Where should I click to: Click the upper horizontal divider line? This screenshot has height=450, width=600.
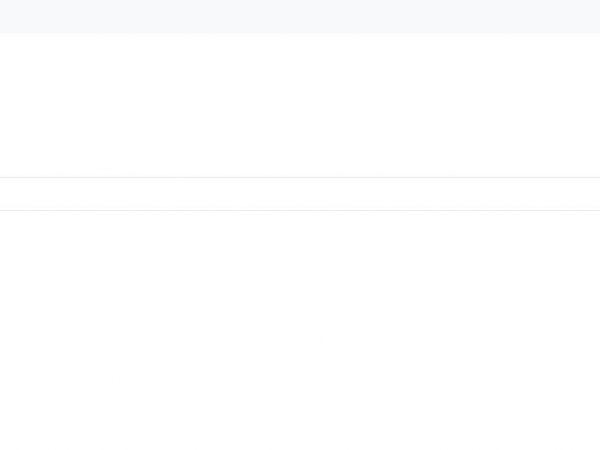300,178
